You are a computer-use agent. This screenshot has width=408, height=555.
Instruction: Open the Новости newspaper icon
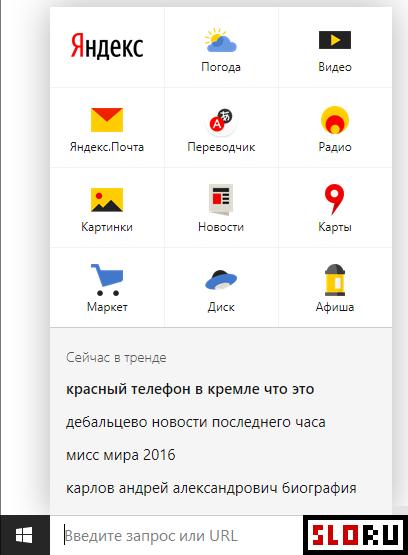click(x=221, y=200)
